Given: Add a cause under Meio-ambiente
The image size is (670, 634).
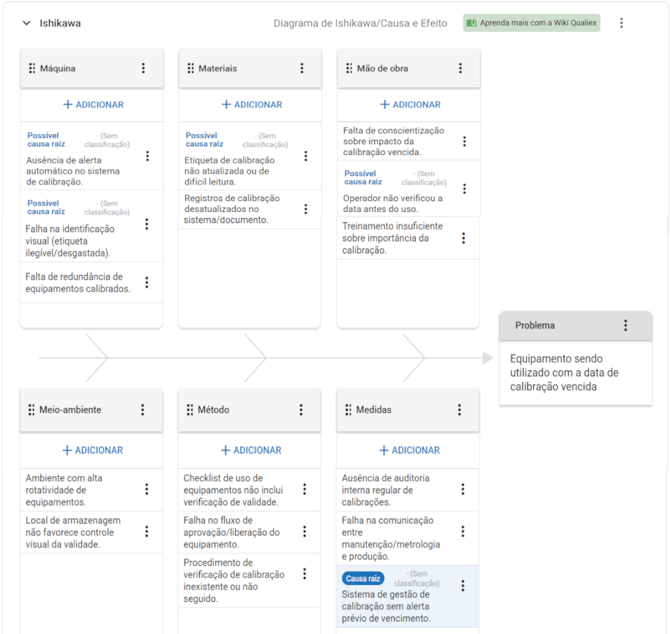Looking at the screenshot, I should [x=93, y=450].
